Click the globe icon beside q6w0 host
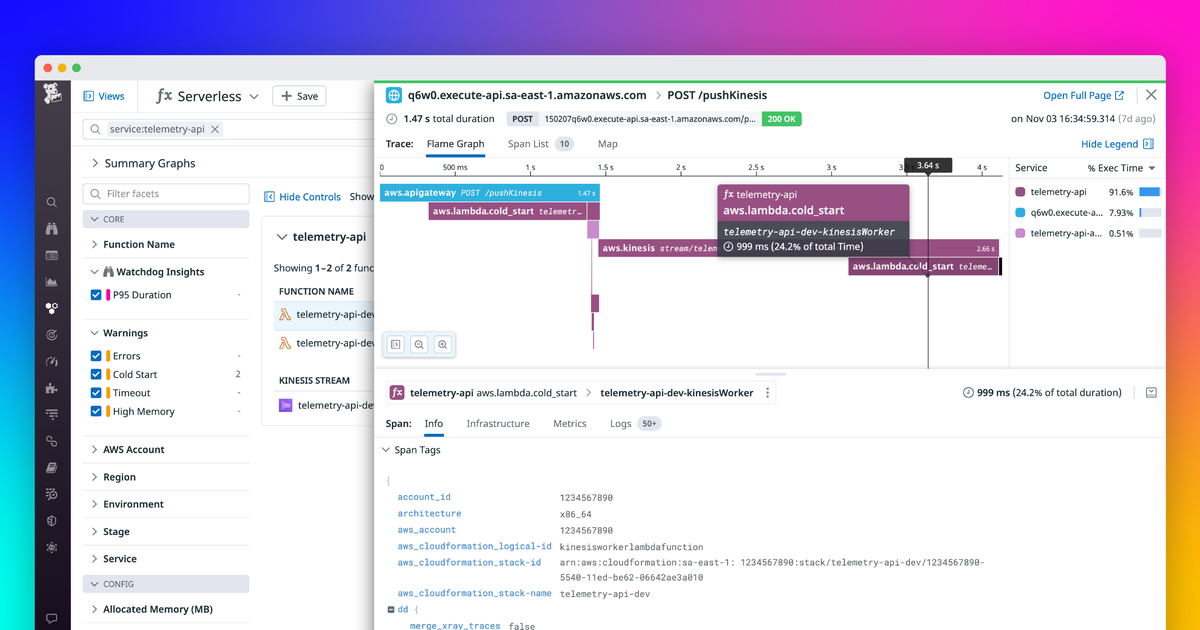This screenshot has width=1200, height=630. pos(393,95)
